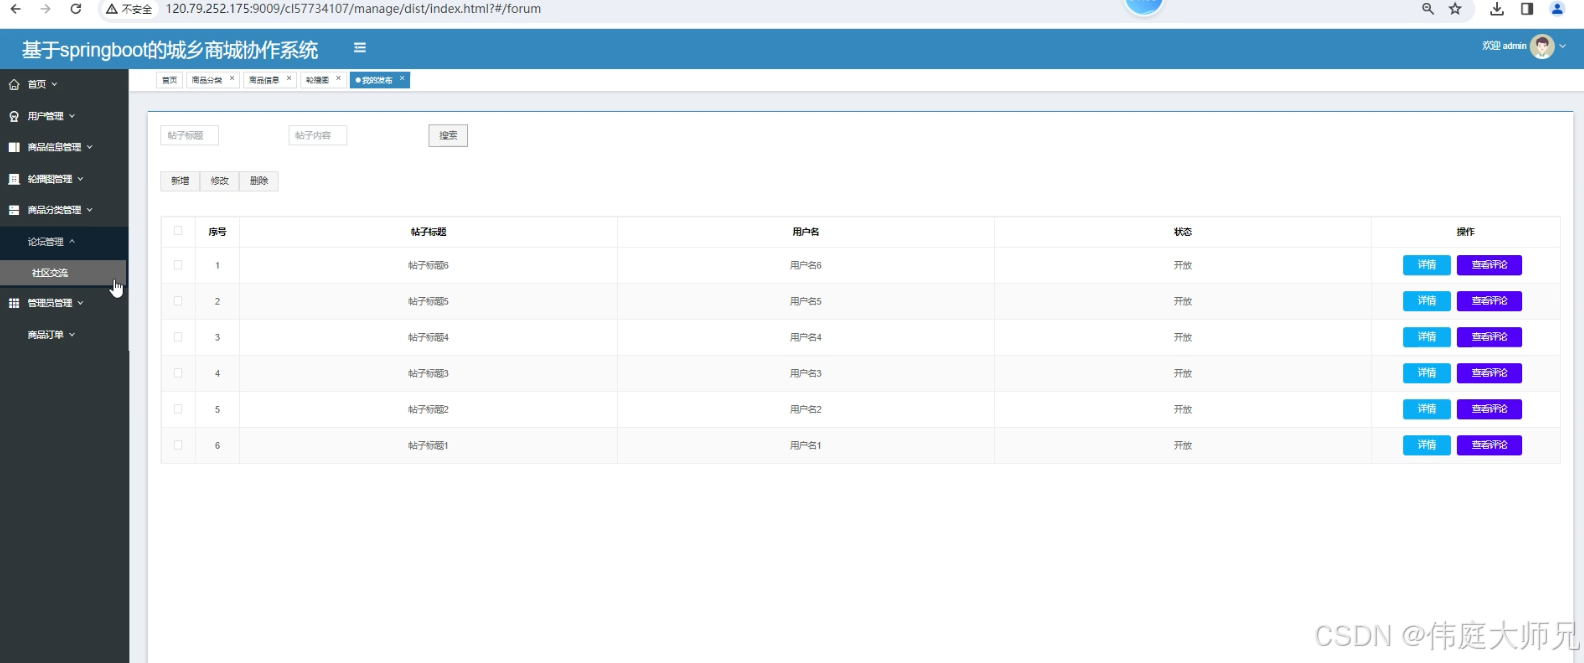Screen dimensions: 1584x663
Task: Reload the page with the refresh icon
Action: 76,9
